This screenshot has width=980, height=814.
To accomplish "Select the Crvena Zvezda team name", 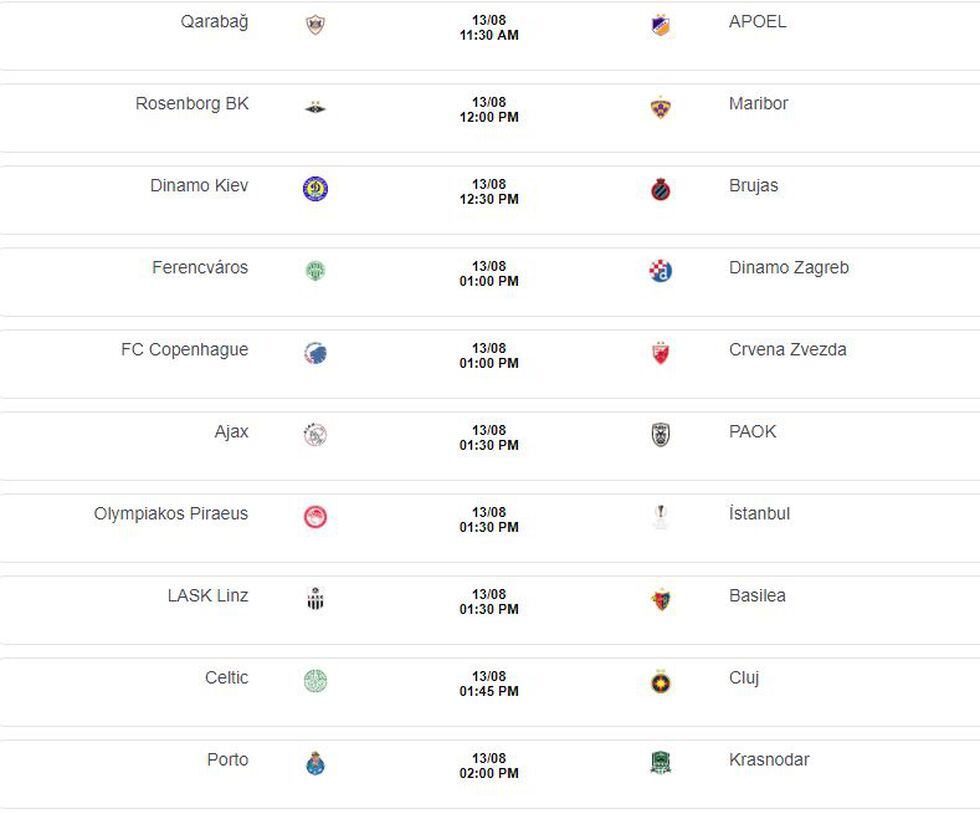I will coord(787,349).
